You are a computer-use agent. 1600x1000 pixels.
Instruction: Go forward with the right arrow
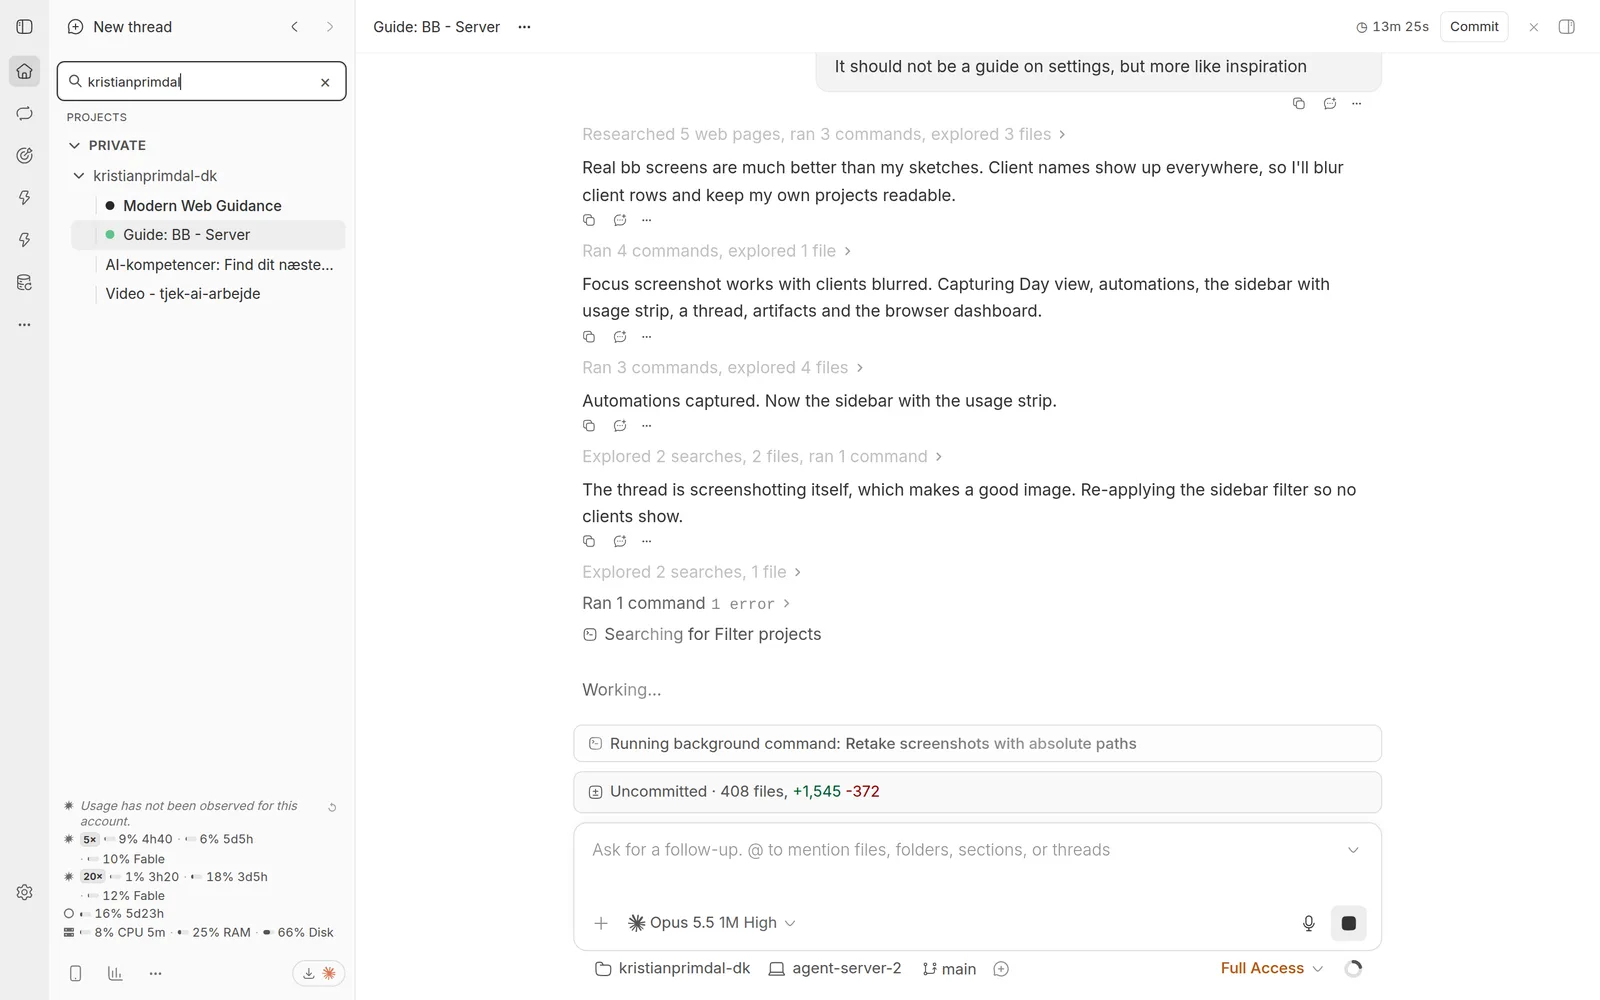[330, 27]
